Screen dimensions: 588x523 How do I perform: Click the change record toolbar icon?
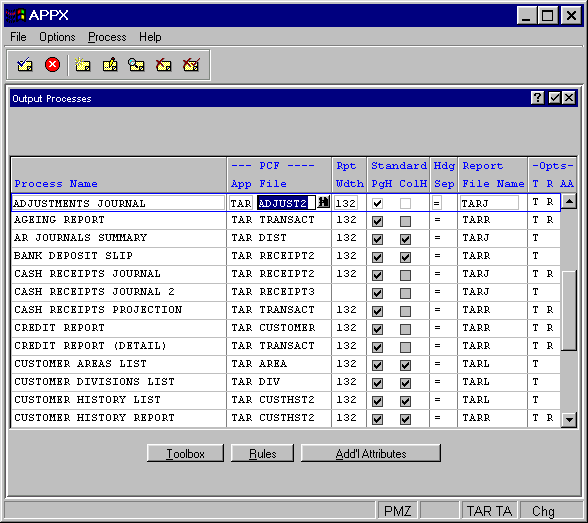[110, 65]
